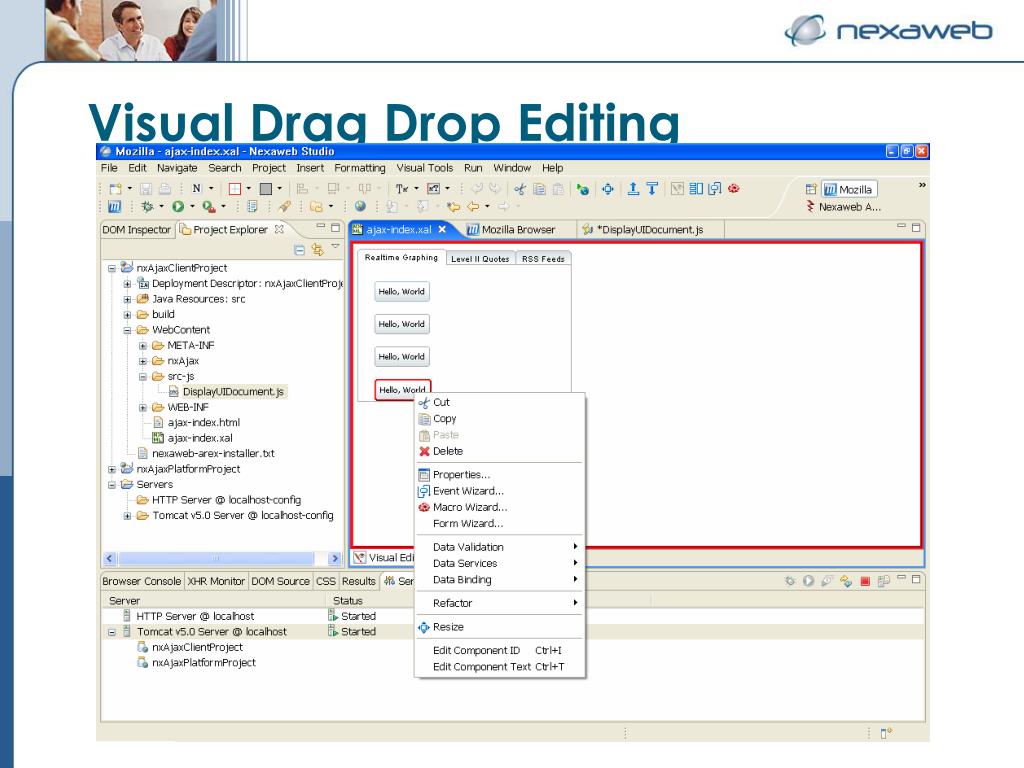Click the green Run button icon
This screenshot has width=1024, height=768.
(x=178, y=206)
